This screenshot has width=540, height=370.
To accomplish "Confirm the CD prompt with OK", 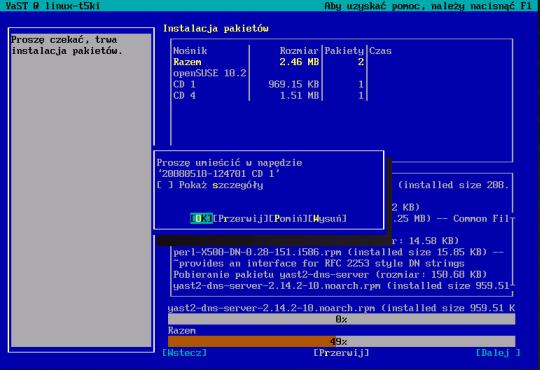I will 201,218.
